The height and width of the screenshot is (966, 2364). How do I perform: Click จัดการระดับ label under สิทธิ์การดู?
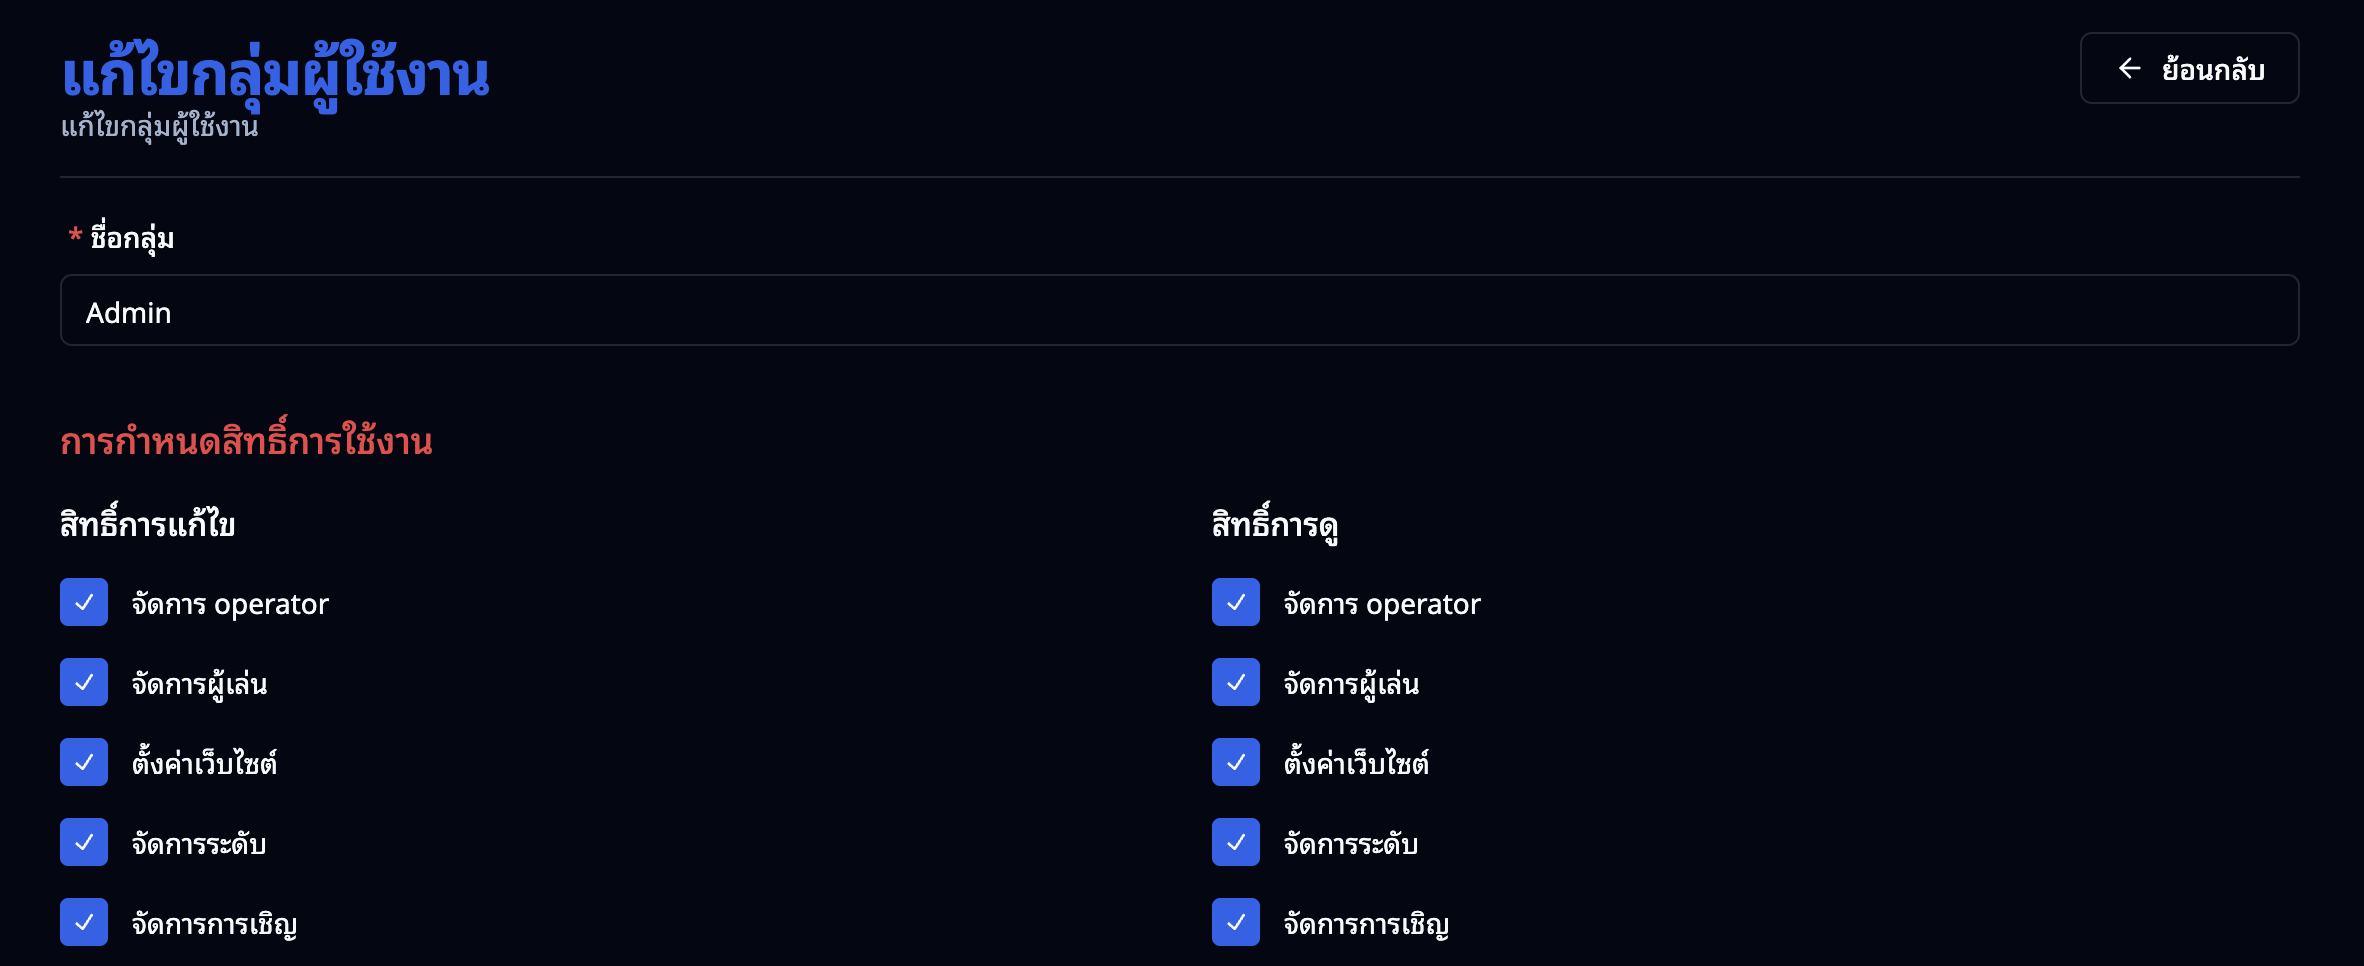click(x=1350, y=844)
